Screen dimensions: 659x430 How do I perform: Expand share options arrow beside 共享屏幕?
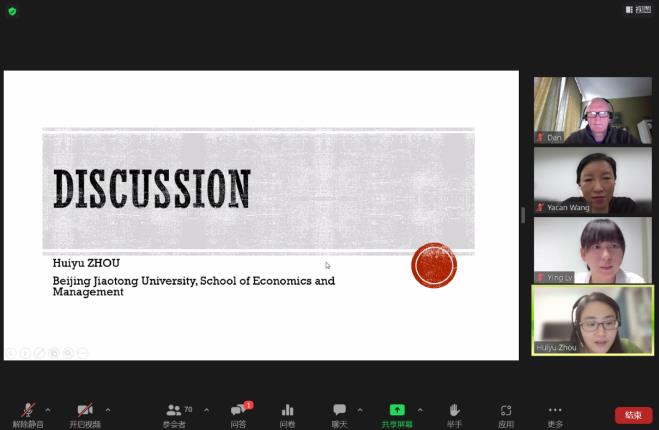pos(420,410)
